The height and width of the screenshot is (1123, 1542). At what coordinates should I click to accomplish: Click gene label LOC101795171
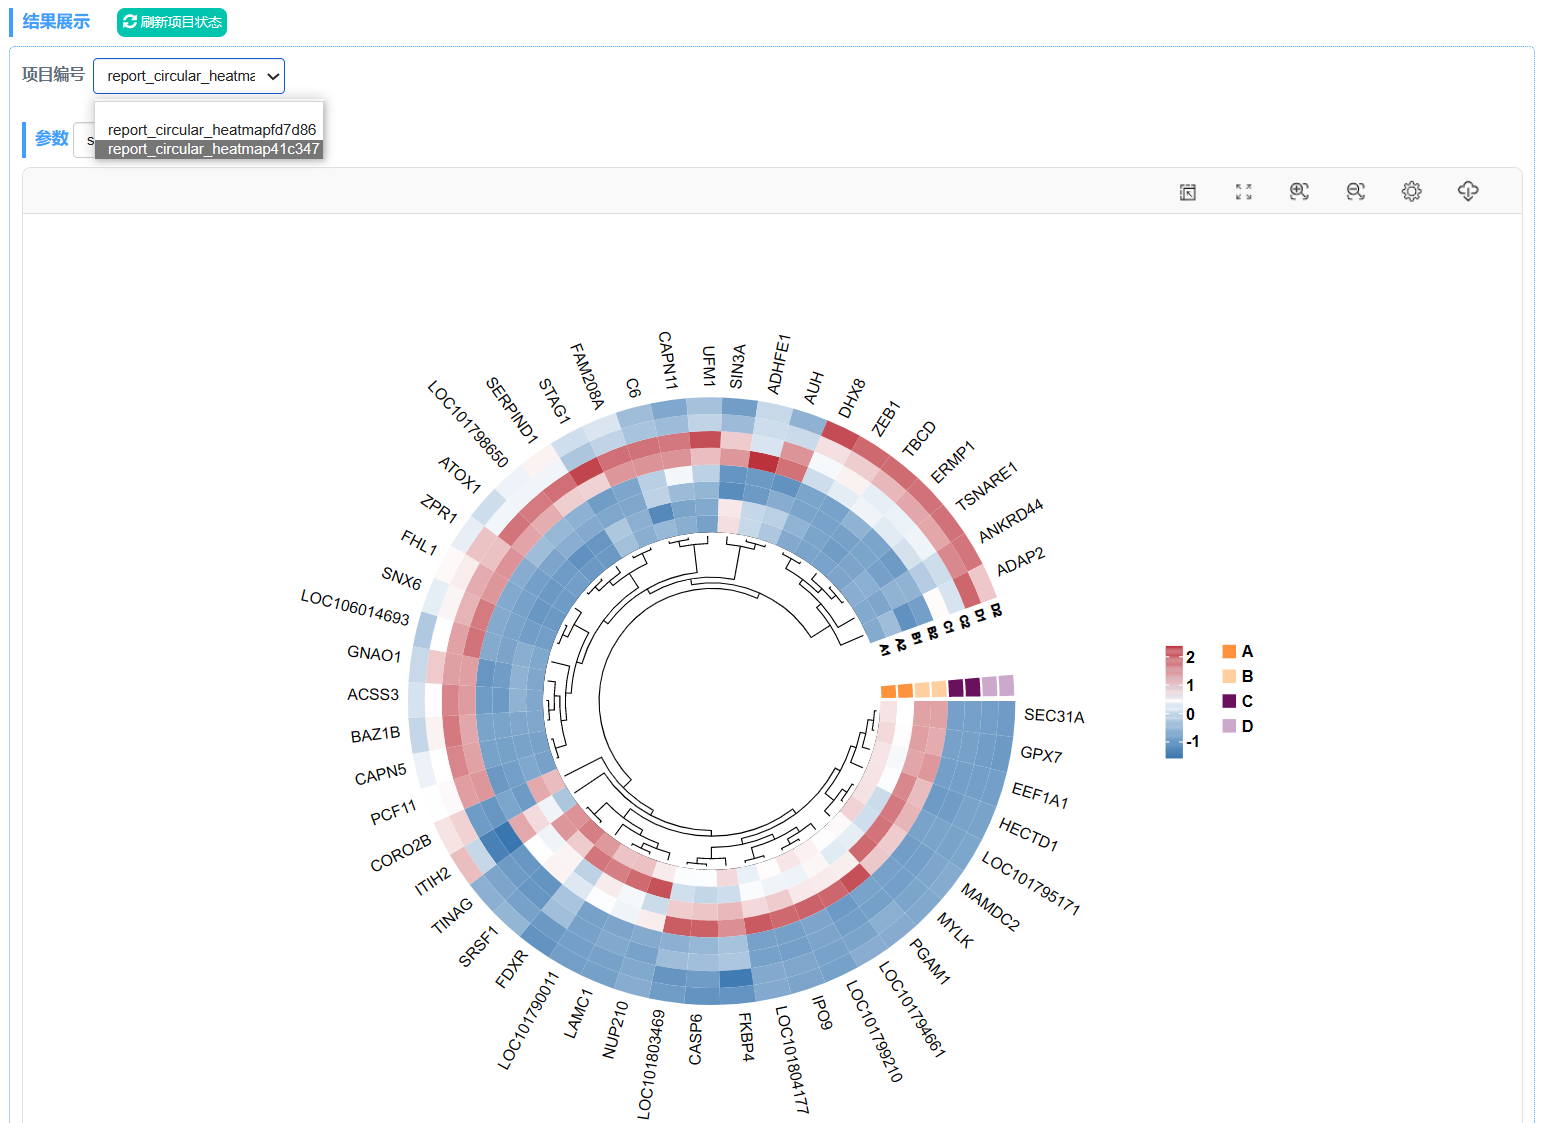coord(1030,884)
